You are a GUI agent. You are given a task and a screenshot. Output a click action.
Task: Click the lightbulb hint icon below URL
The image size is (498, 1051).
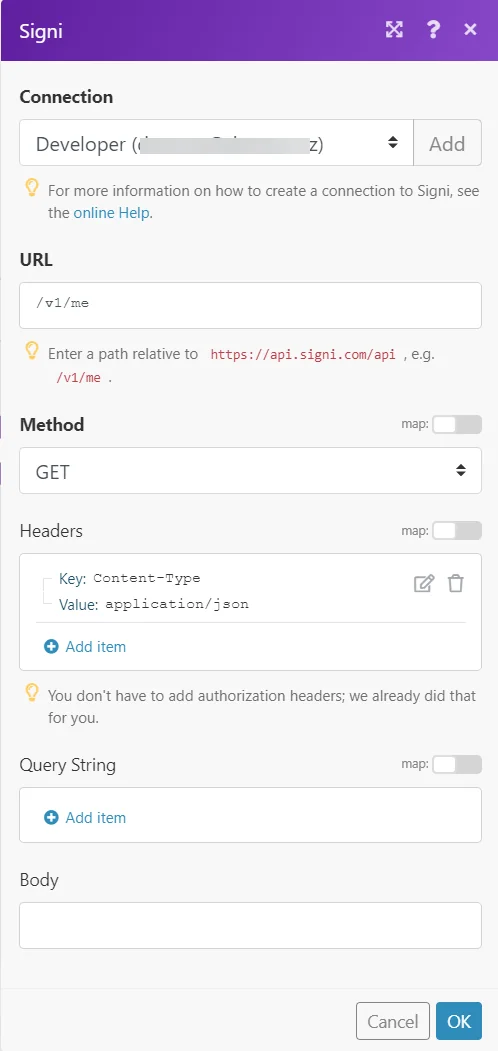coord(32,351)
